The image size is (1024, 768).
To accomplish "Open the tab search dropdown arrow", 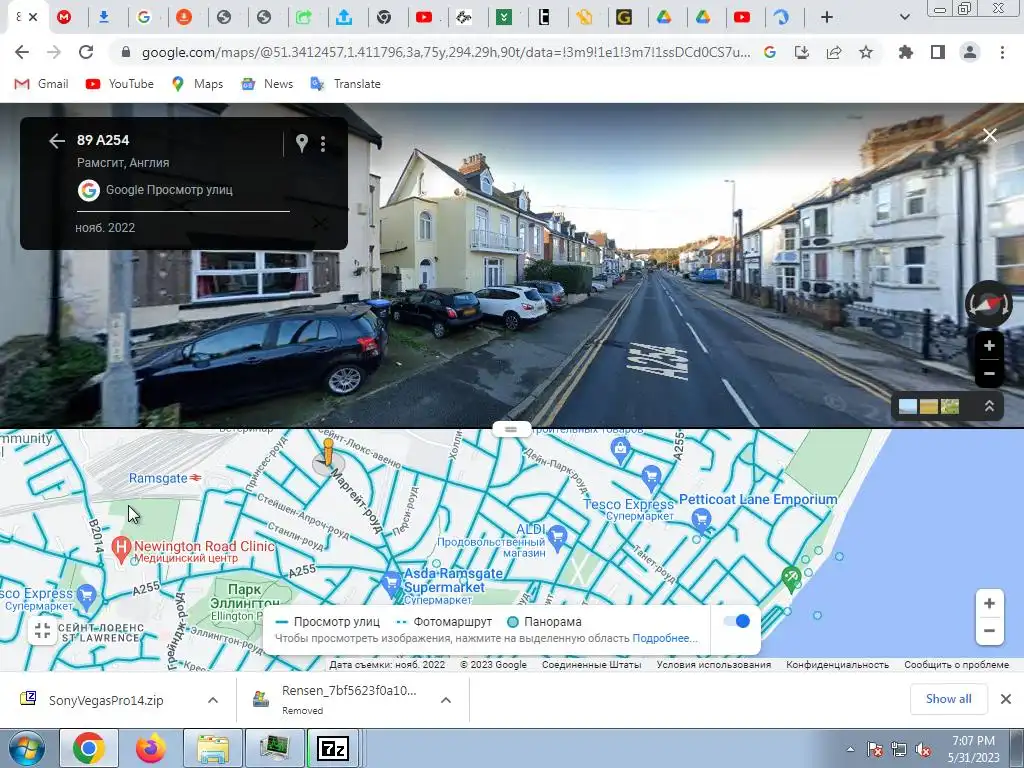I will pyautogui.click(x=904, y=17).
